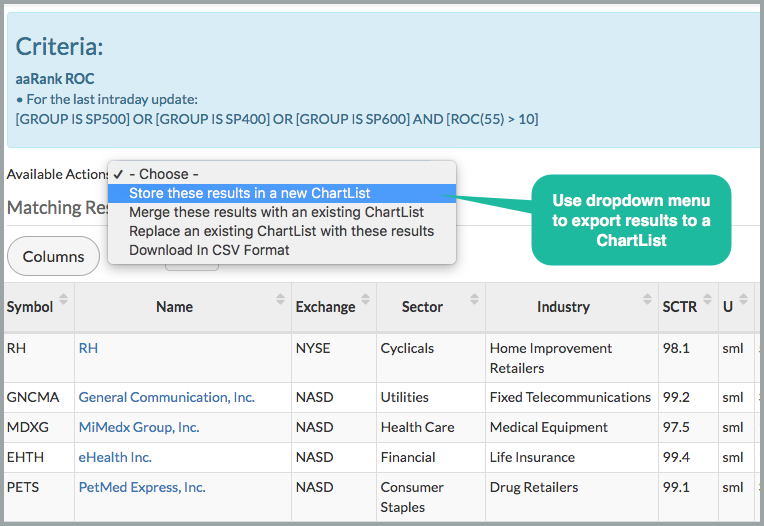Open the RH company link
The image size is (764, 526).
pyautogui.click(x=88, y=348)
